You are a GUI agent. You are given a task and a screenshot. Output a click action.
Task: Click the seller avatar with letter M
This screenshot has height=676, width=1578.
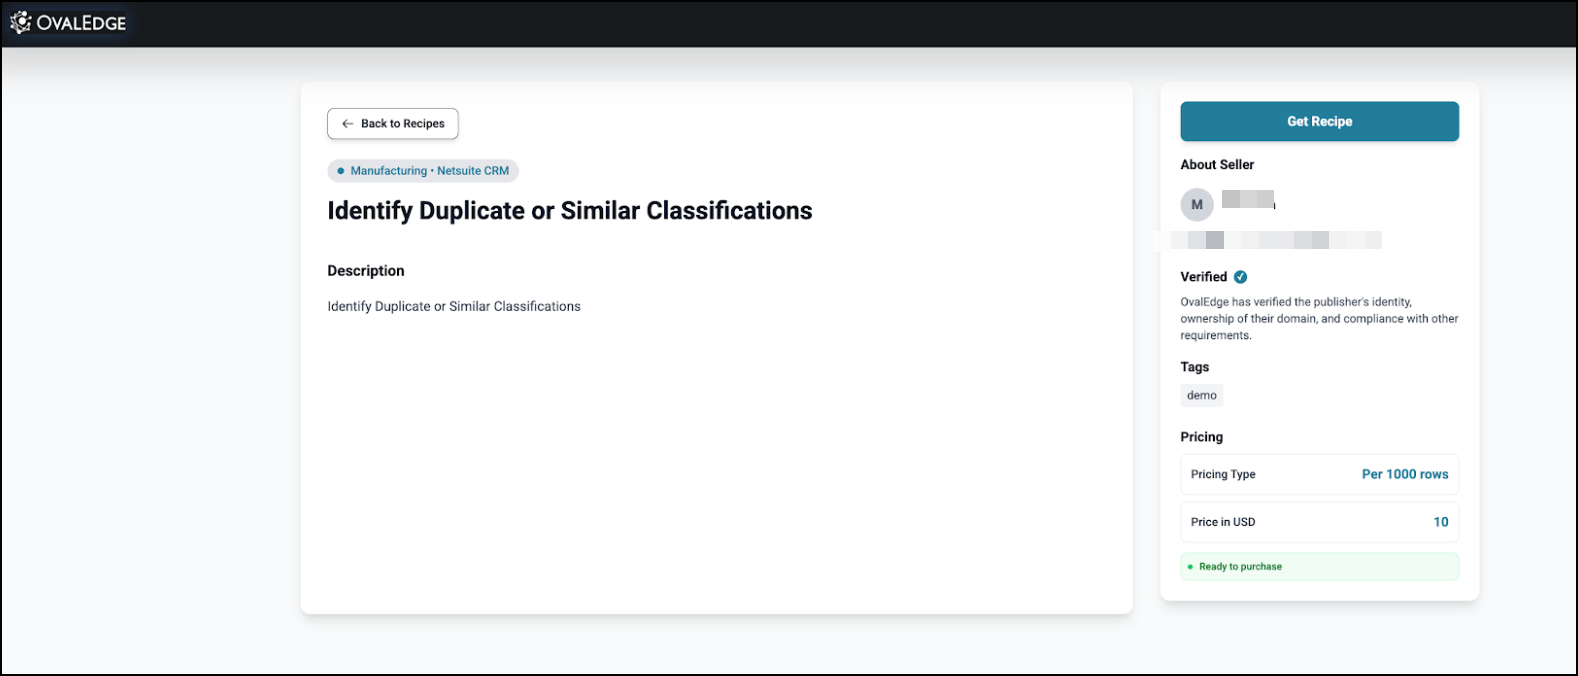point(1197,205)
